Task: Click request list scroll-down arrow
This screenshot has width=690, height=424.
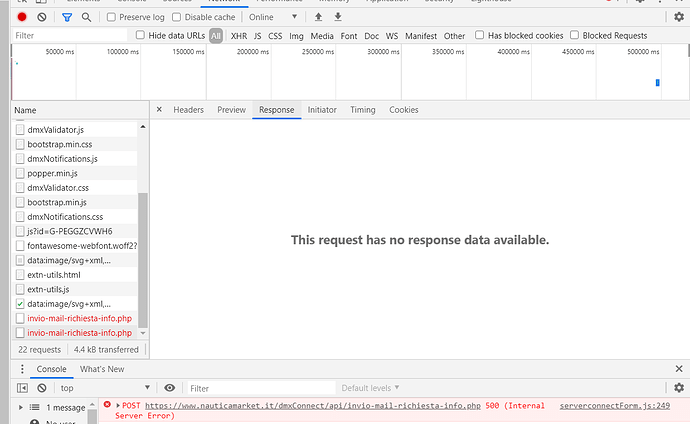Action: click(143, 333)
